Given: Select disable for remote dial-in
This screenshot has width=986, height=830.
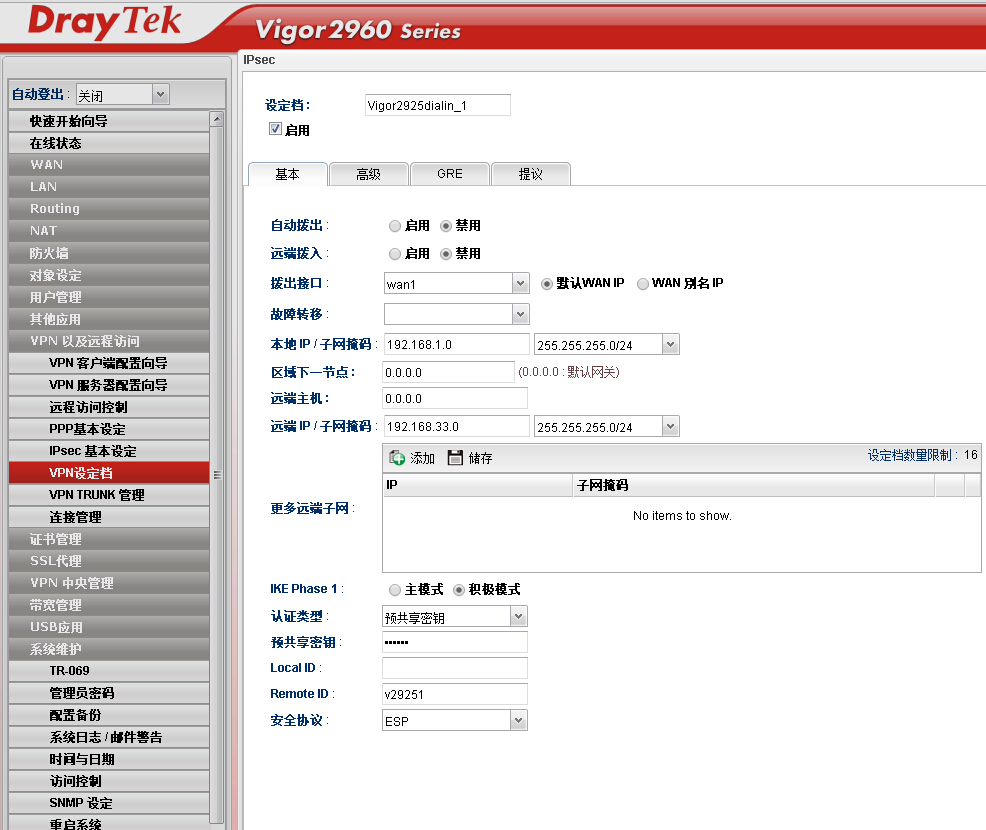Looking at the screenshot, I should tap(446, 254).
